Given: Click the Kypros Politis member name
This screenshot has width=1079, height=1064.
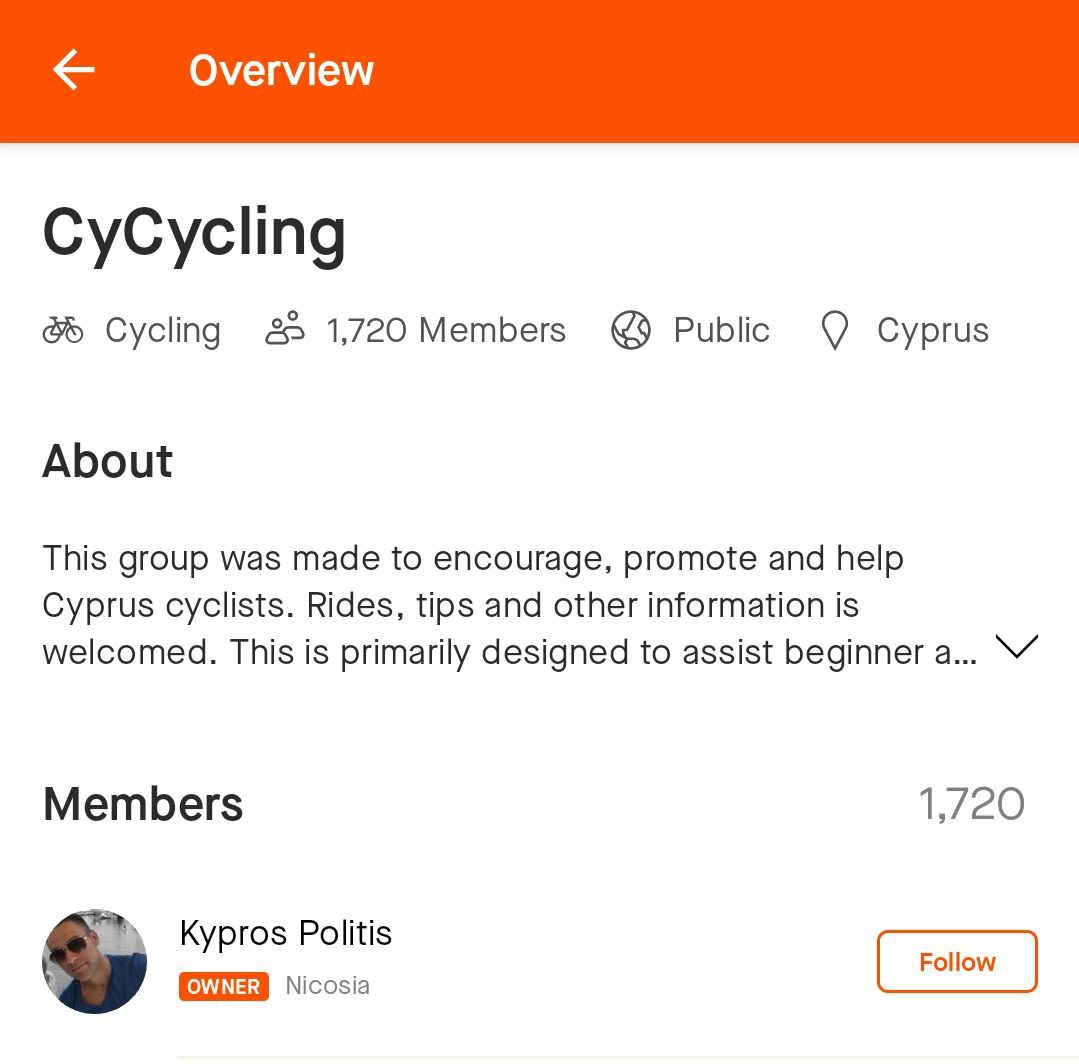Looking at the screenshot, I should (286, 933).
